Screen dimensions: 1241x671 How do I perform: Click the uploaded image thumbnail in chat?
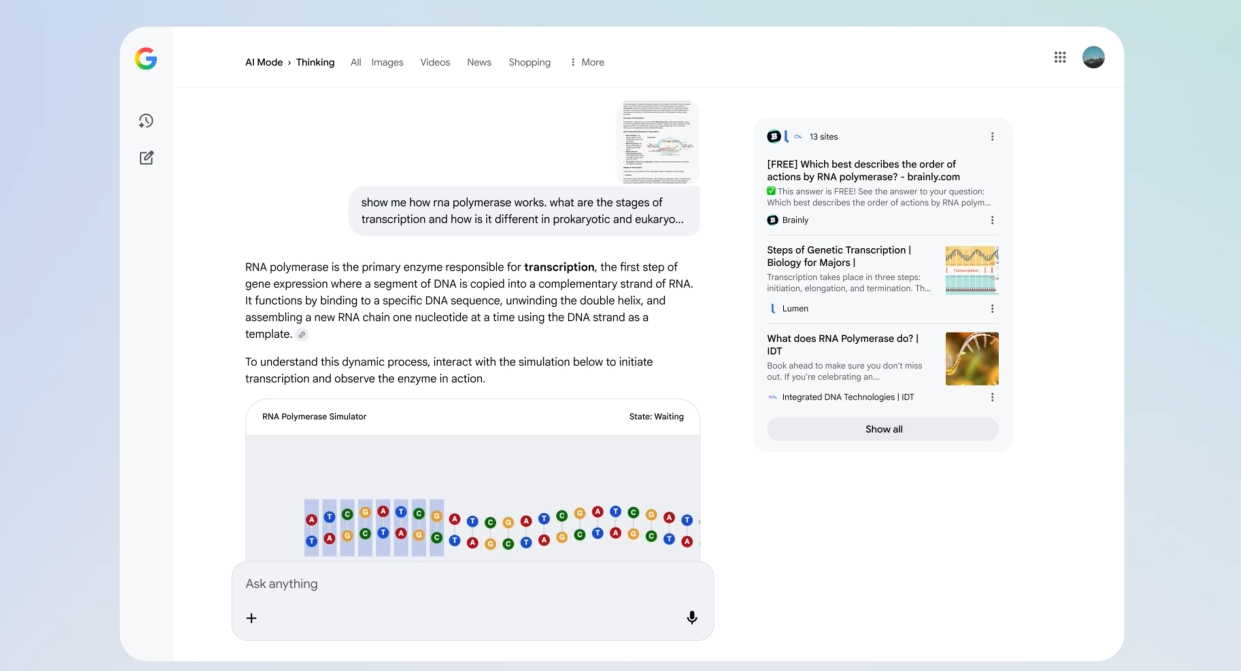coord(657,141)
